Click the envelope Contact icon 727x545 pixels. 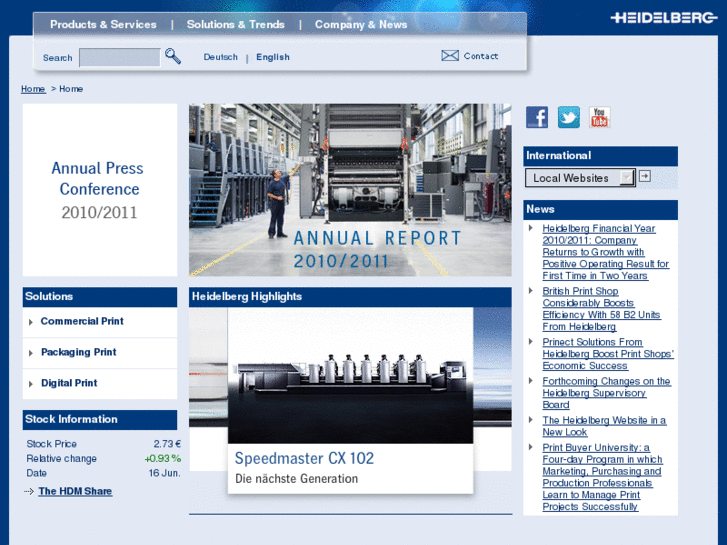450,56
